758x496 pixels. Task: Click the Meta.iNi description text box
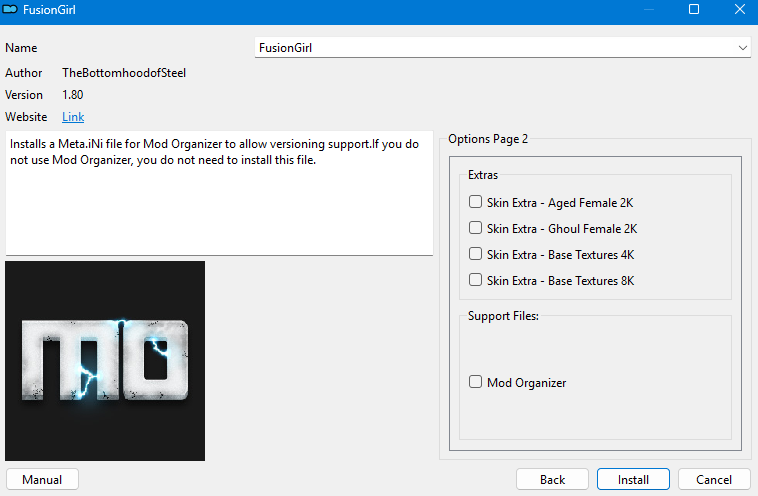[219, 193]
